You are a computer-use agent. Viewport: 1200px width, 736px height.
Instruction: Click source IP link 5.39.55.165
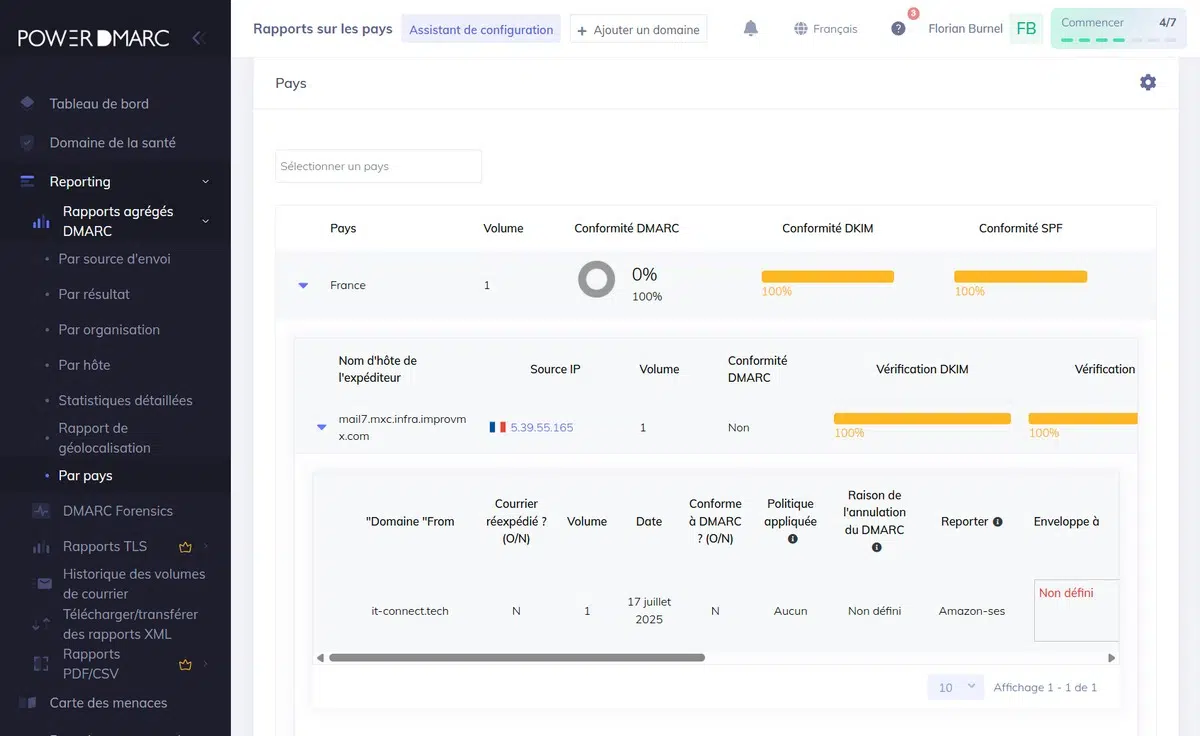point(541,427)
